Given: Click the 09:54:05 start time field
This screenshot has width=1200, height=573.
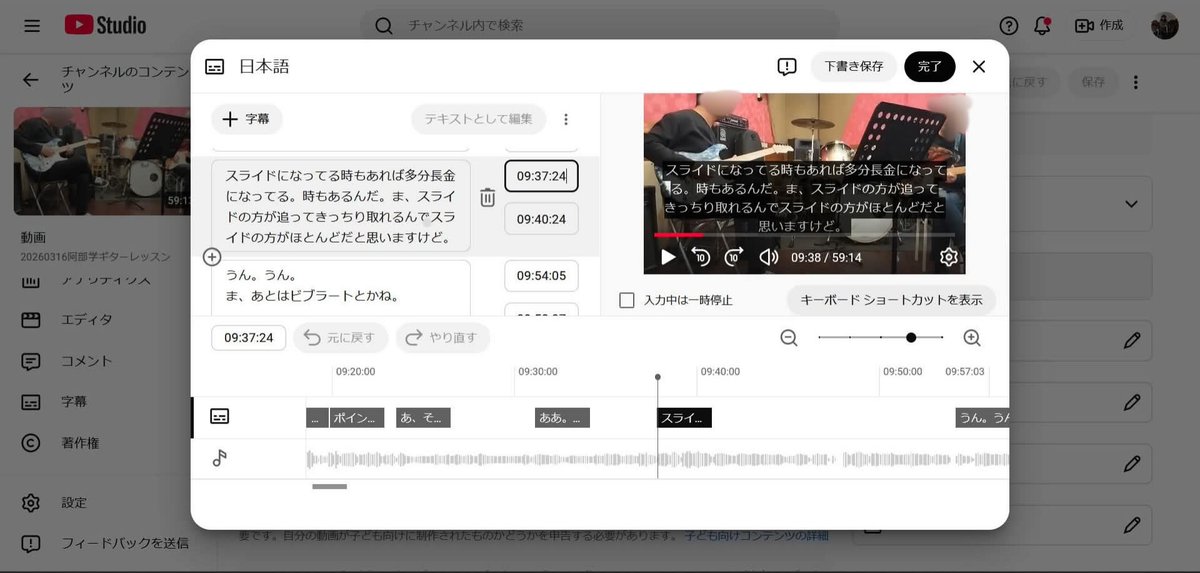Looking at the screenshot, I should point(541,276).
